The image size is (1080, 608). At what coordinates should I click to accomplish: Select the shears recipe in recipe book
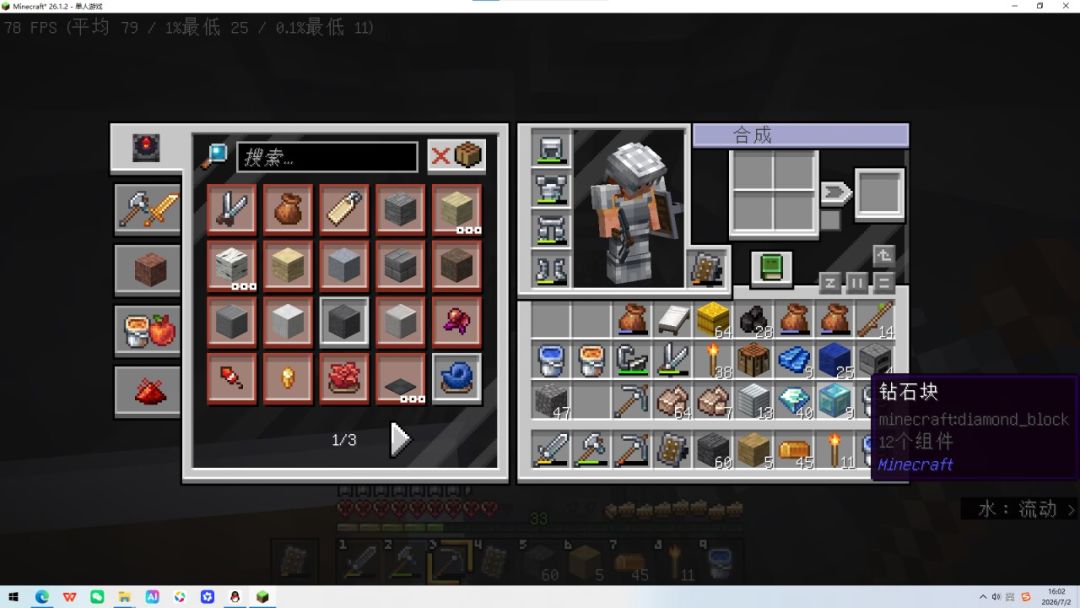point(231,209)
